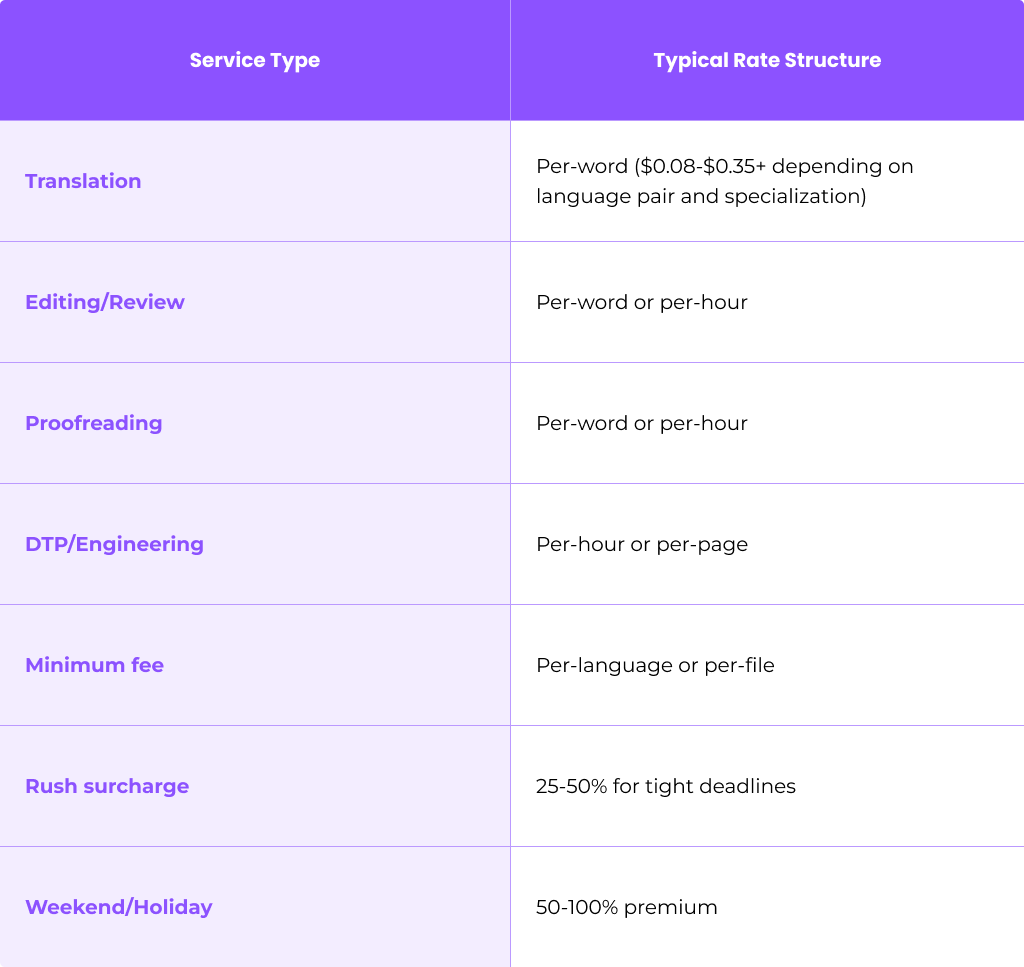Viewport: 1024px width, 967px height.
Task: Click the word 'Type' in the header
Action: 295,61
